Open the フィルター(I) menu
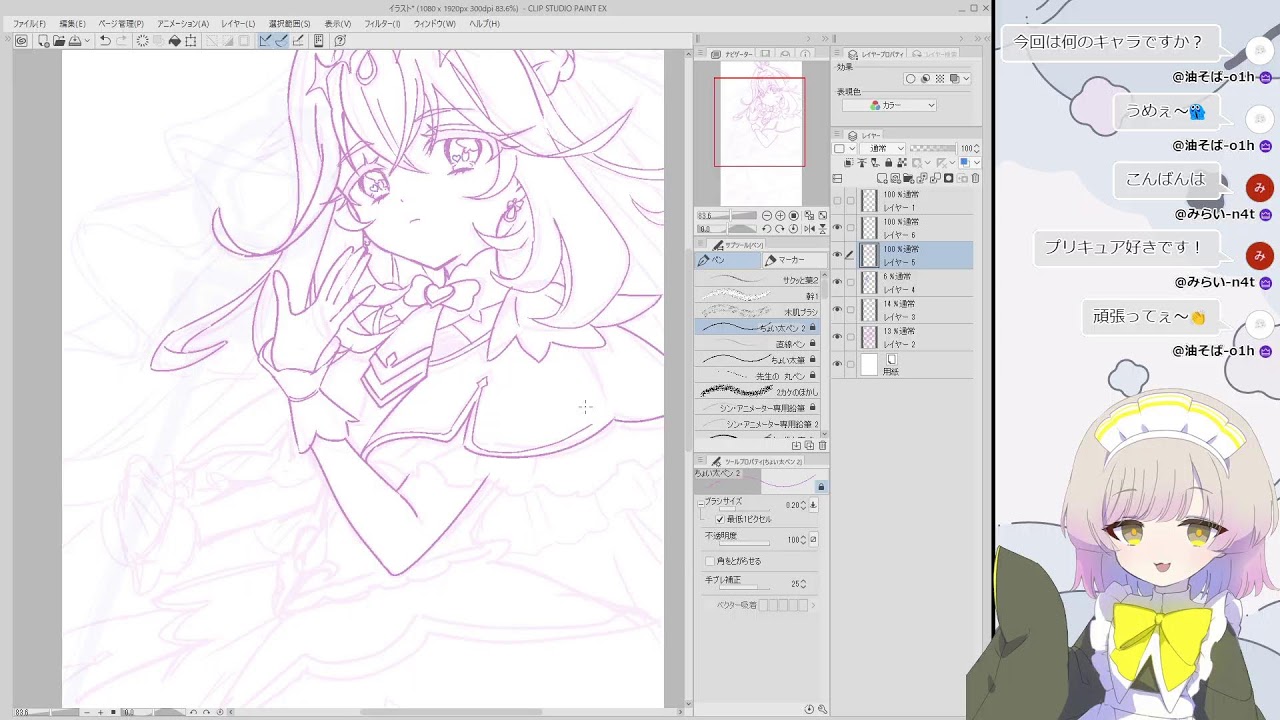The image size is (1280, 720). tap(382, 23)
